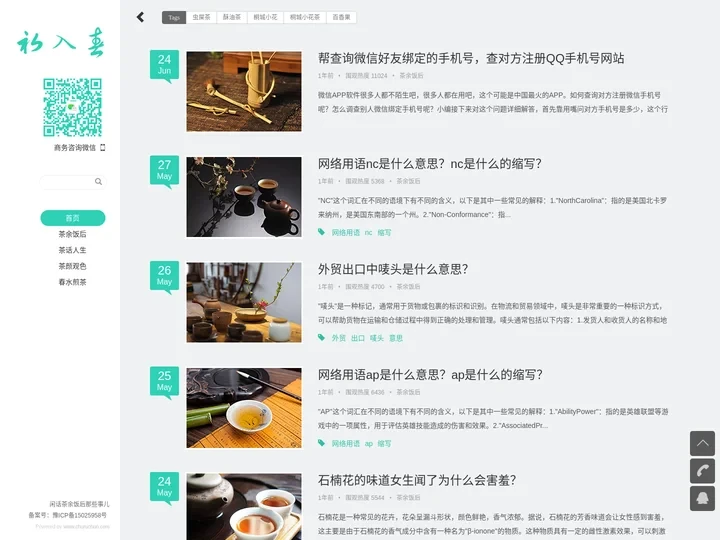Click 茶余饭后 category in 石楠花 article meta
The image size is (720, 540).
(x=408, y=497)
